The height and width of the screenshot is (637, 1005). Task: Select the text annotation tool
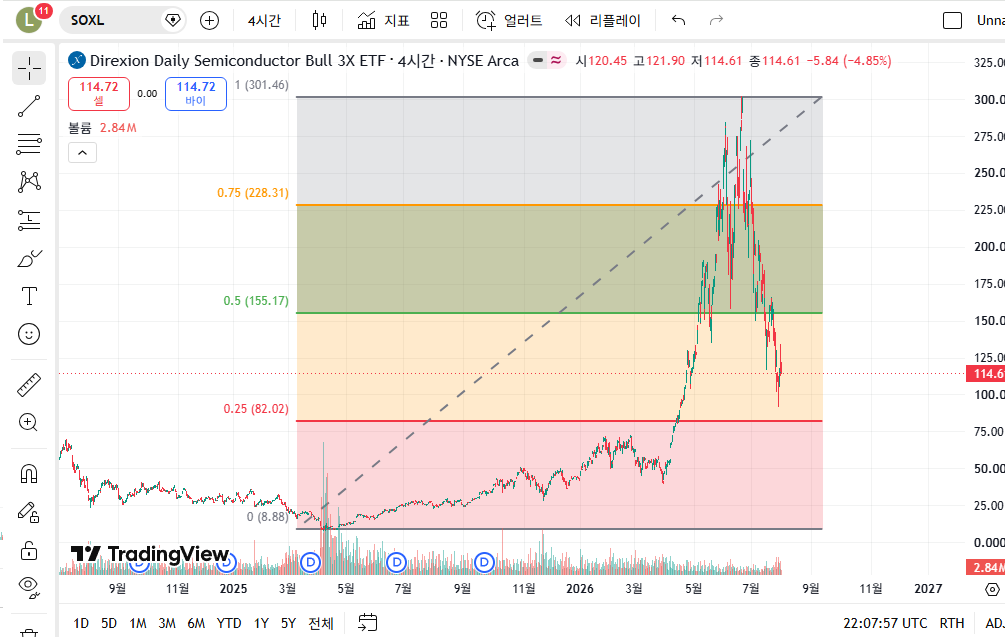point(29,296)
